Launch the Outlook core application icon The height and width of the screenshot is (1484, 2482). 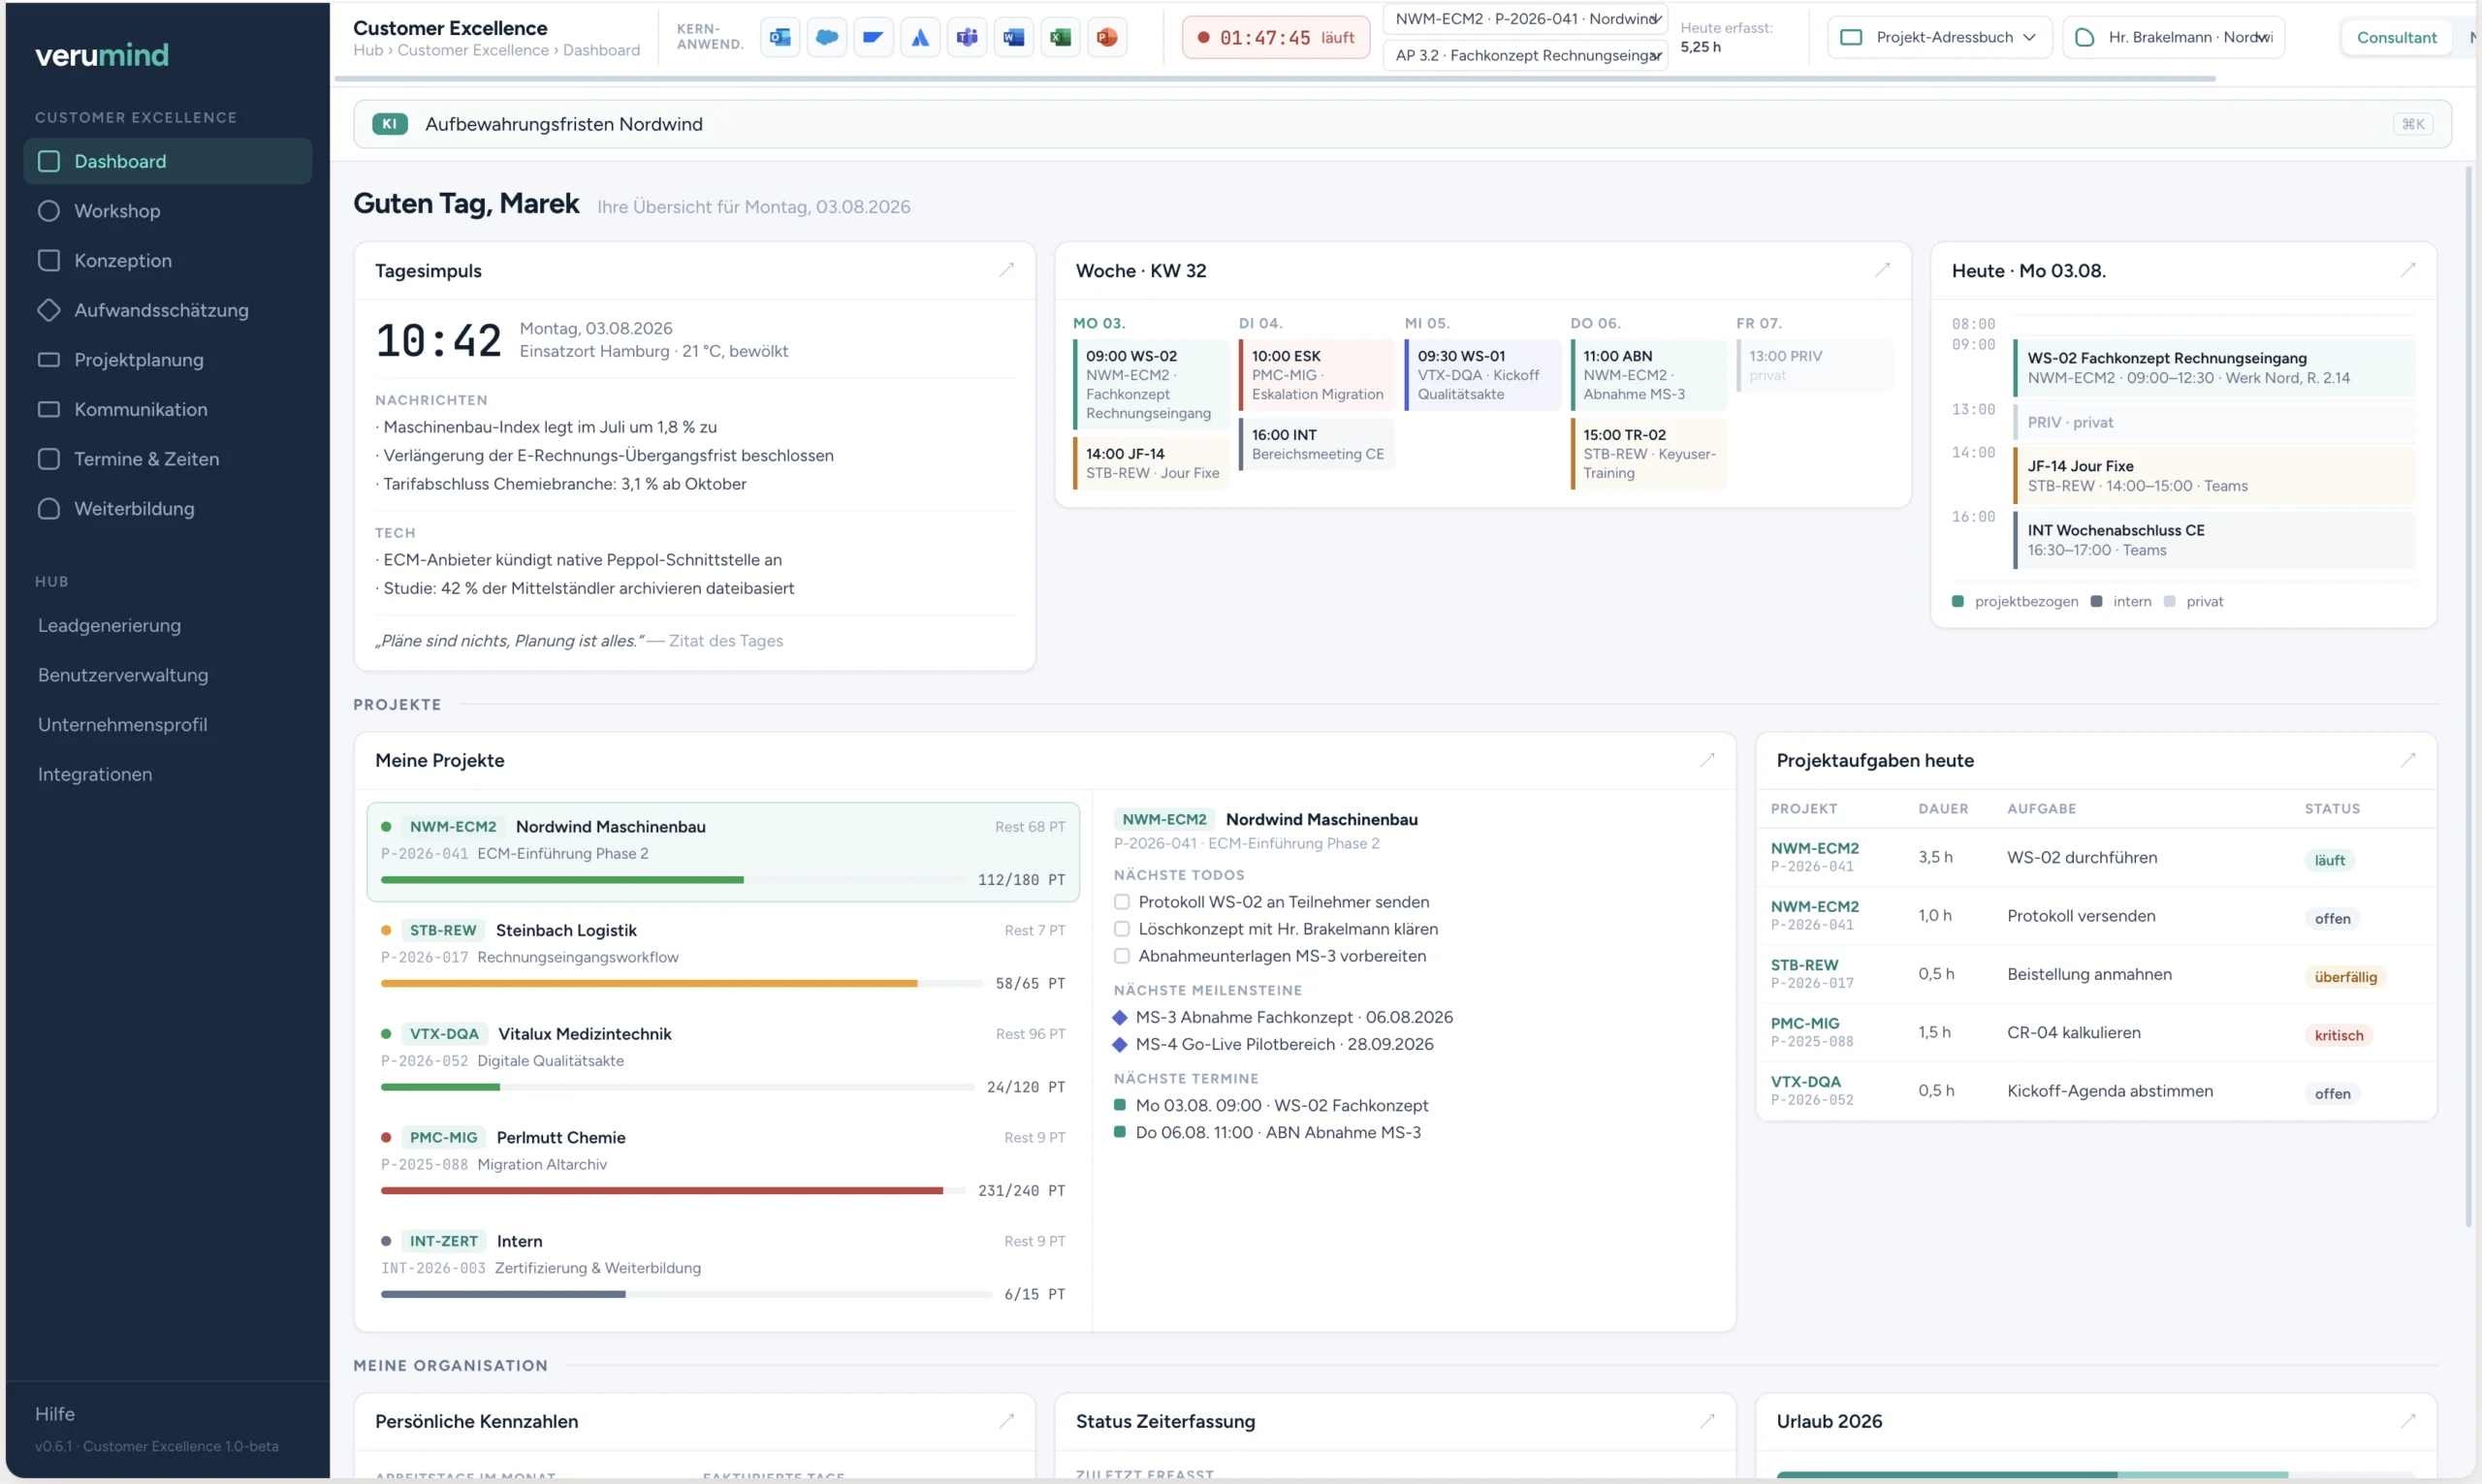pos(780,38)
